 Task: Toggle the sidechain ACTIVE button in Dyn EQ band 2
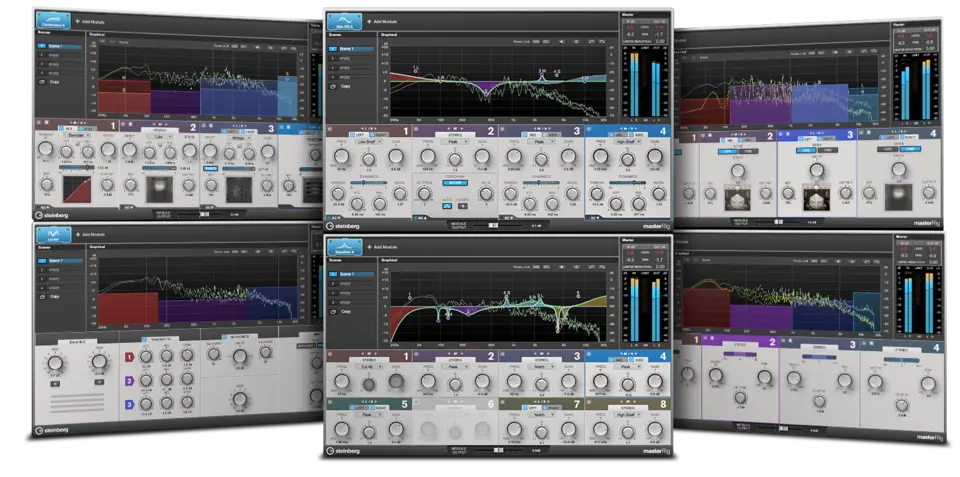[x=457, y=182]
